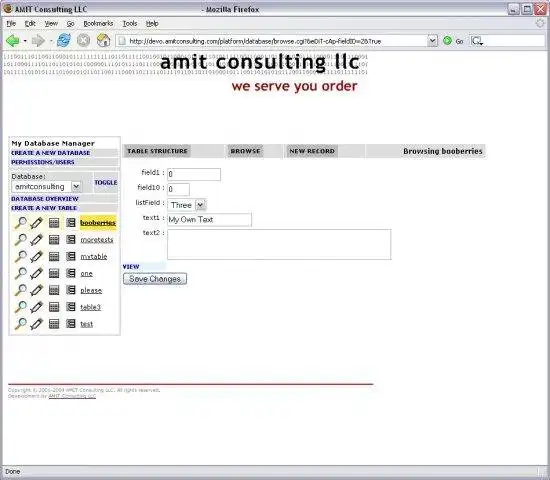550x480 pixels.
Task: Click structure icon for test table
Action: 71,324
